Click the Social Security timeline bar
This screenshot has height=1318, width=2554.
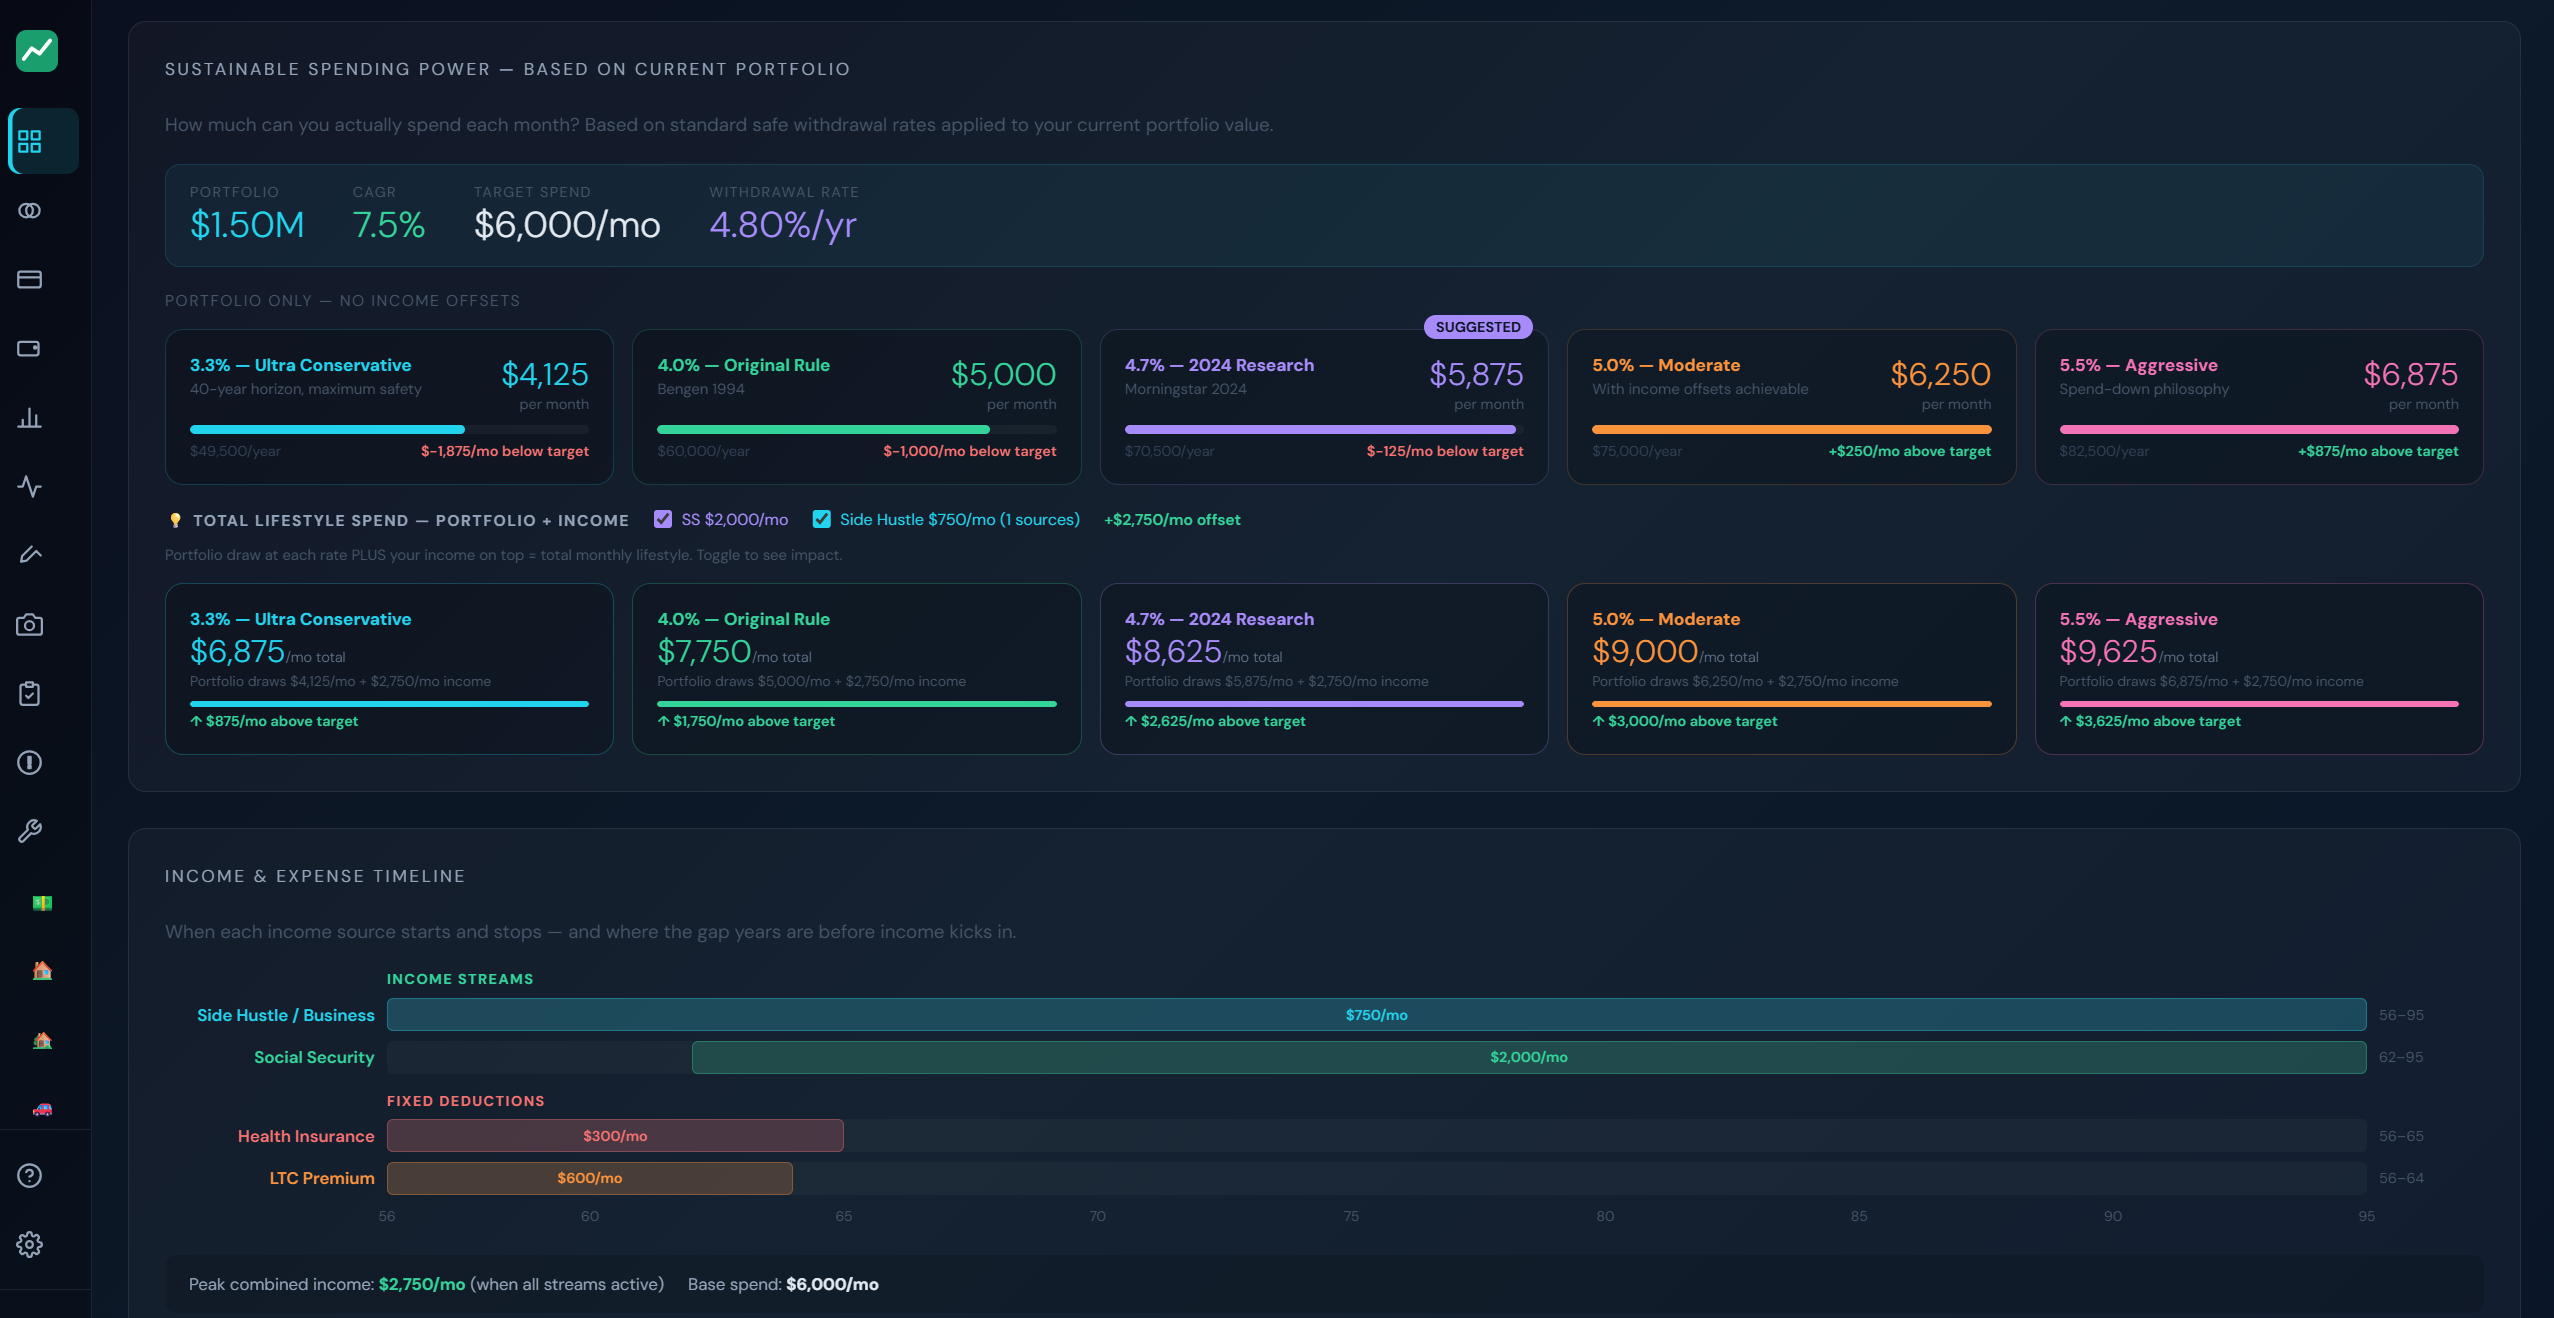point(1527,1057)
